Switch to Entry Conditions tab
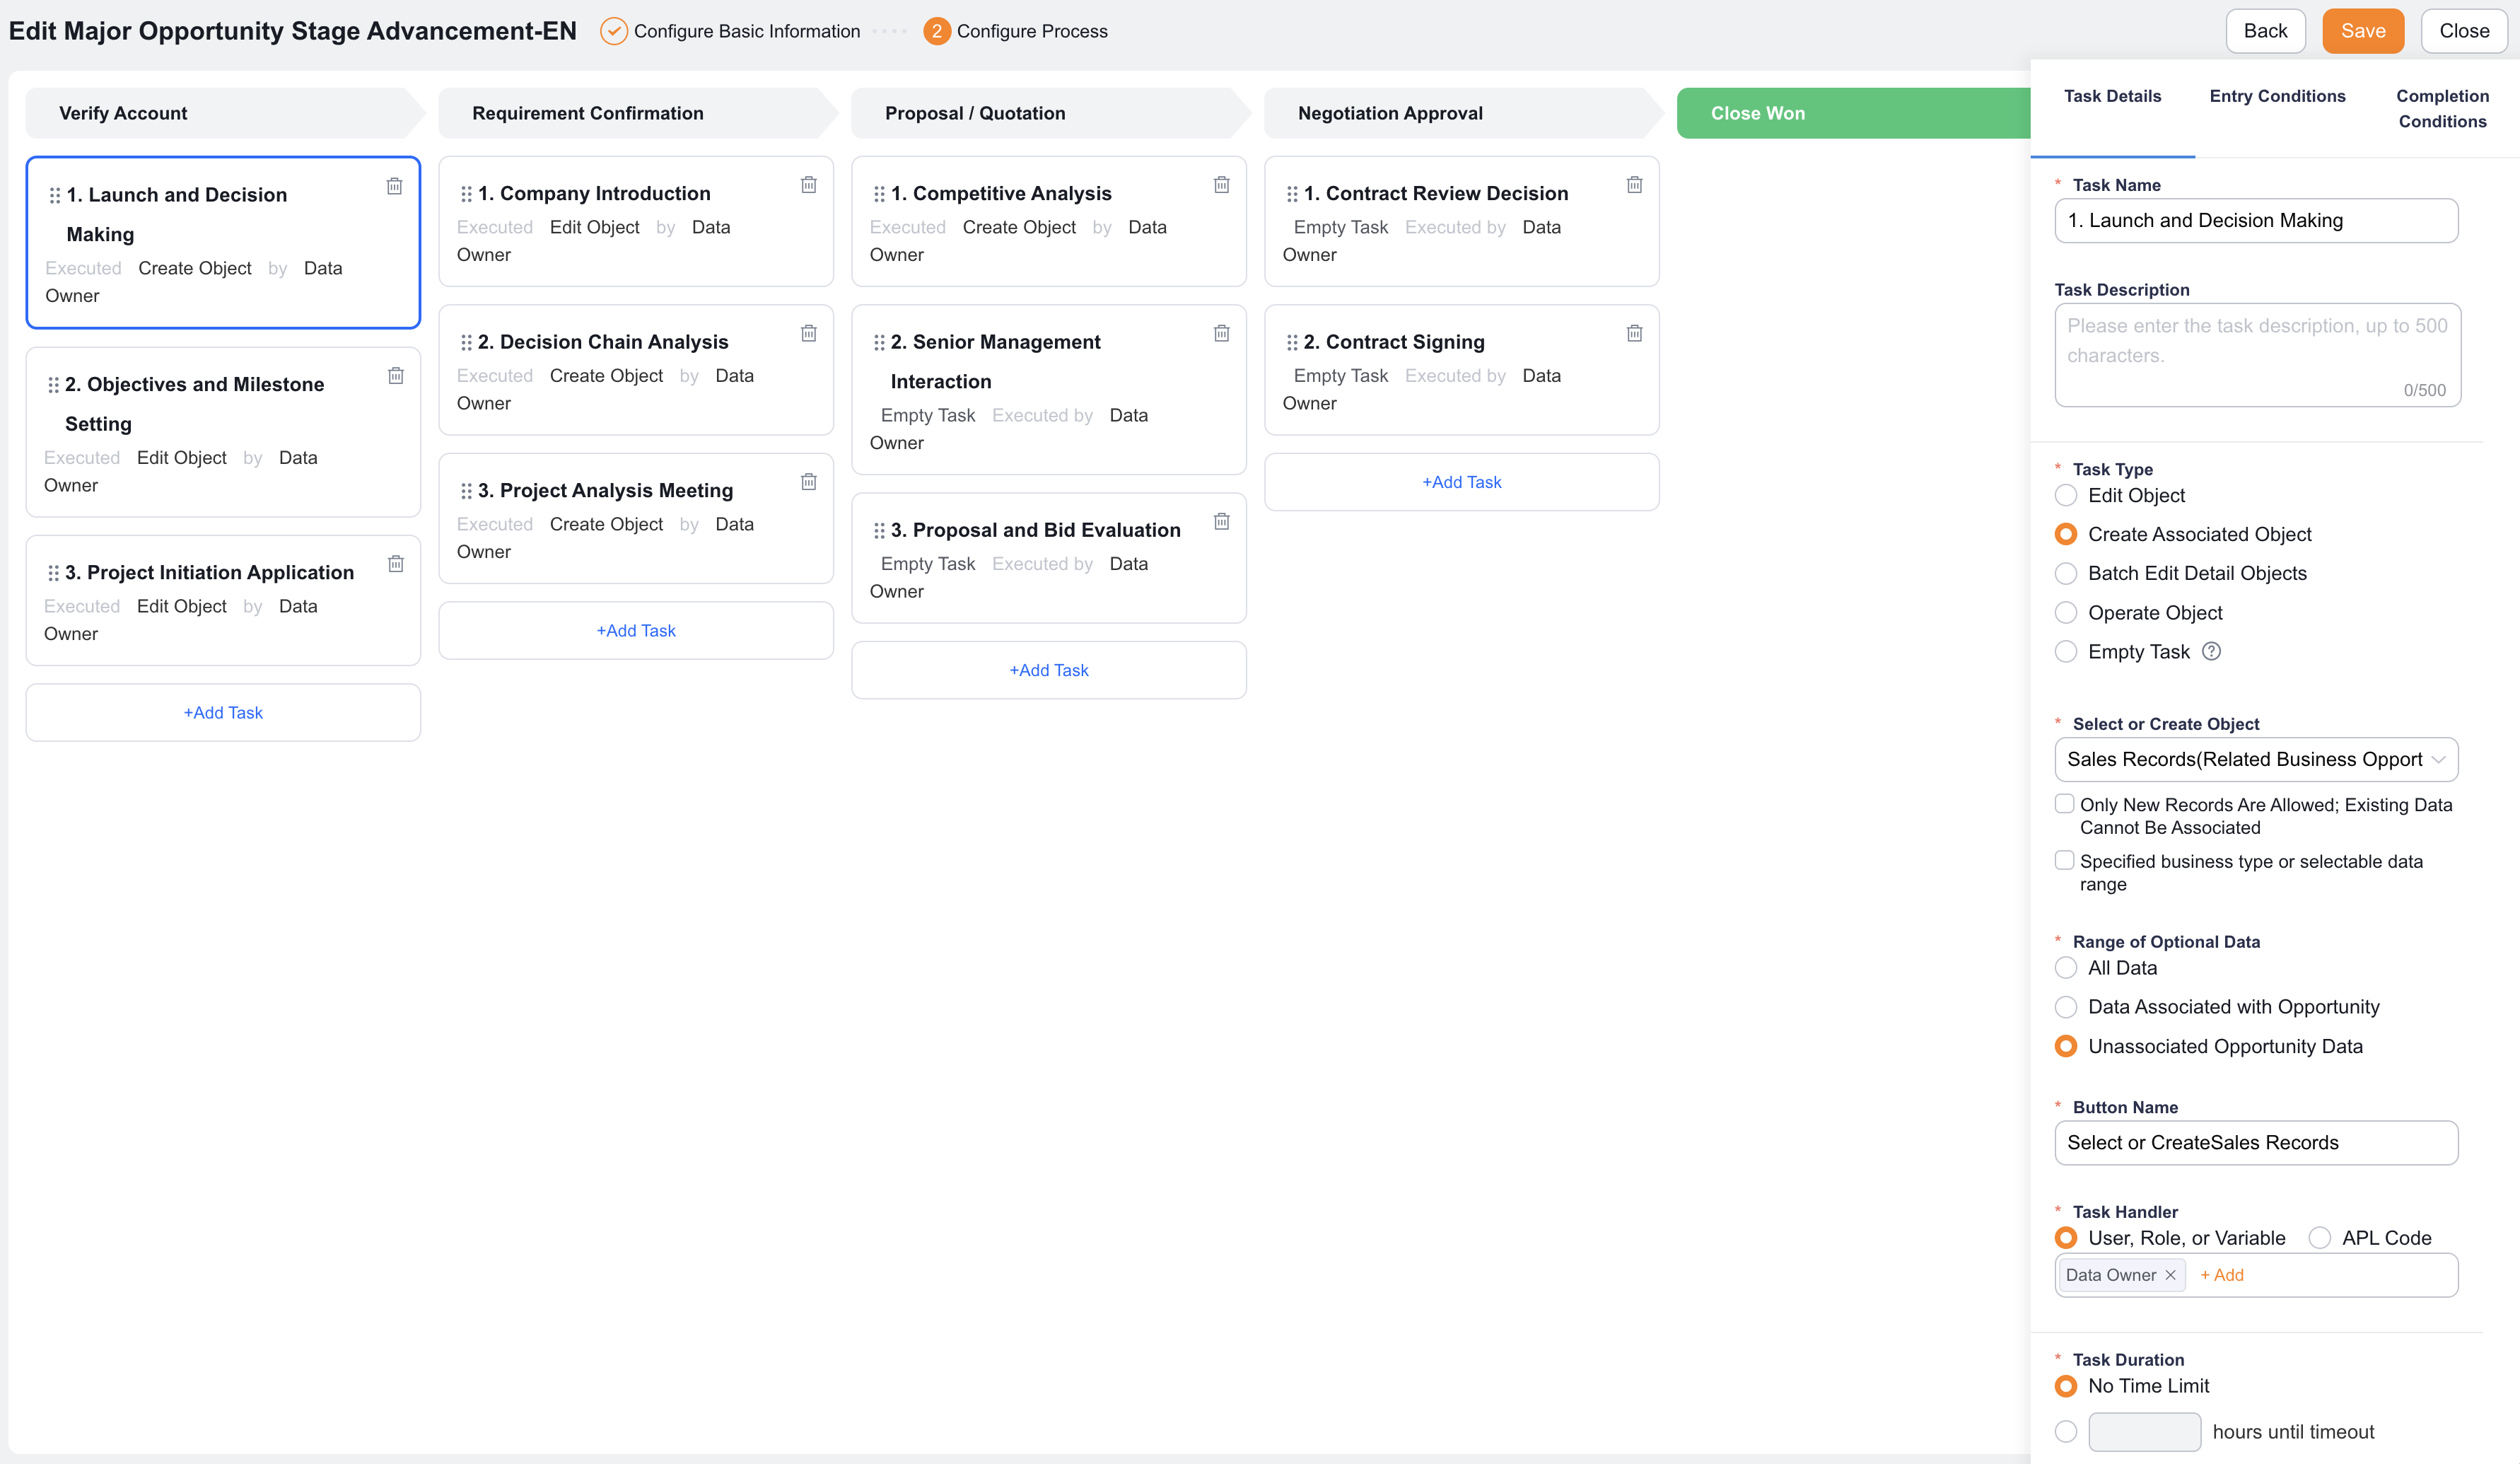Screen dimensions: 2520x1464 [2277, 96]
